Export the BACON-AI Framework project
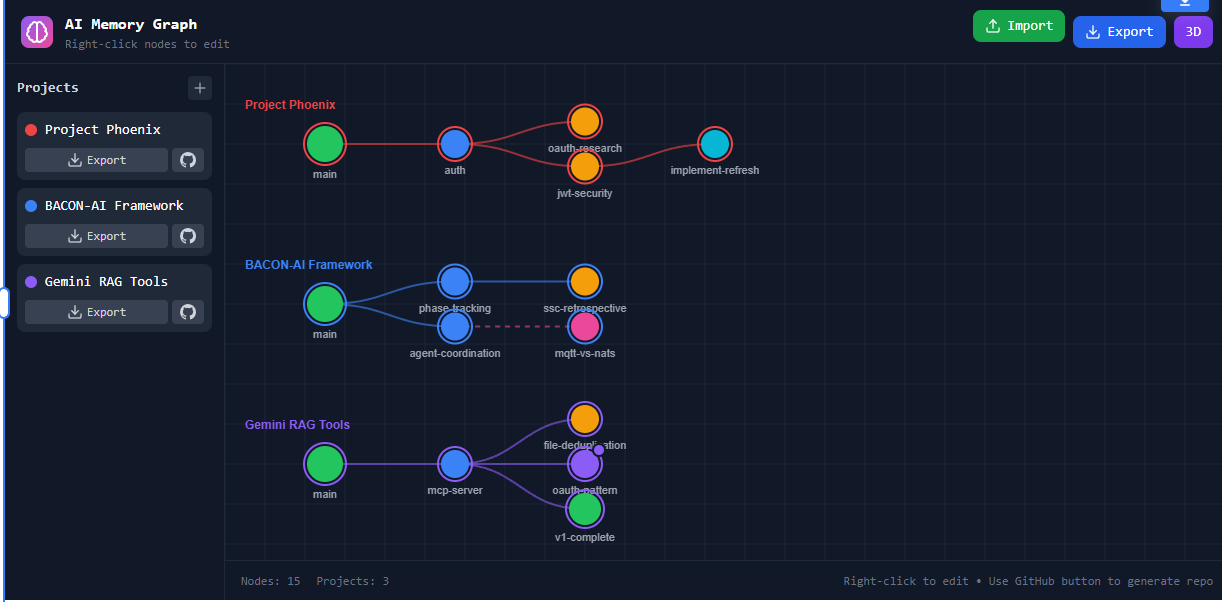Viewport: 1222px width, 602px height. tap(96, 236)
